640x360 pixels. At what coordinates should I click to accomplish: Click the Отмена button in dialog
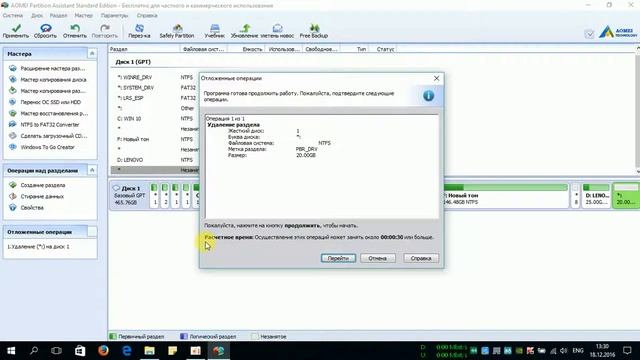[378, 258]
